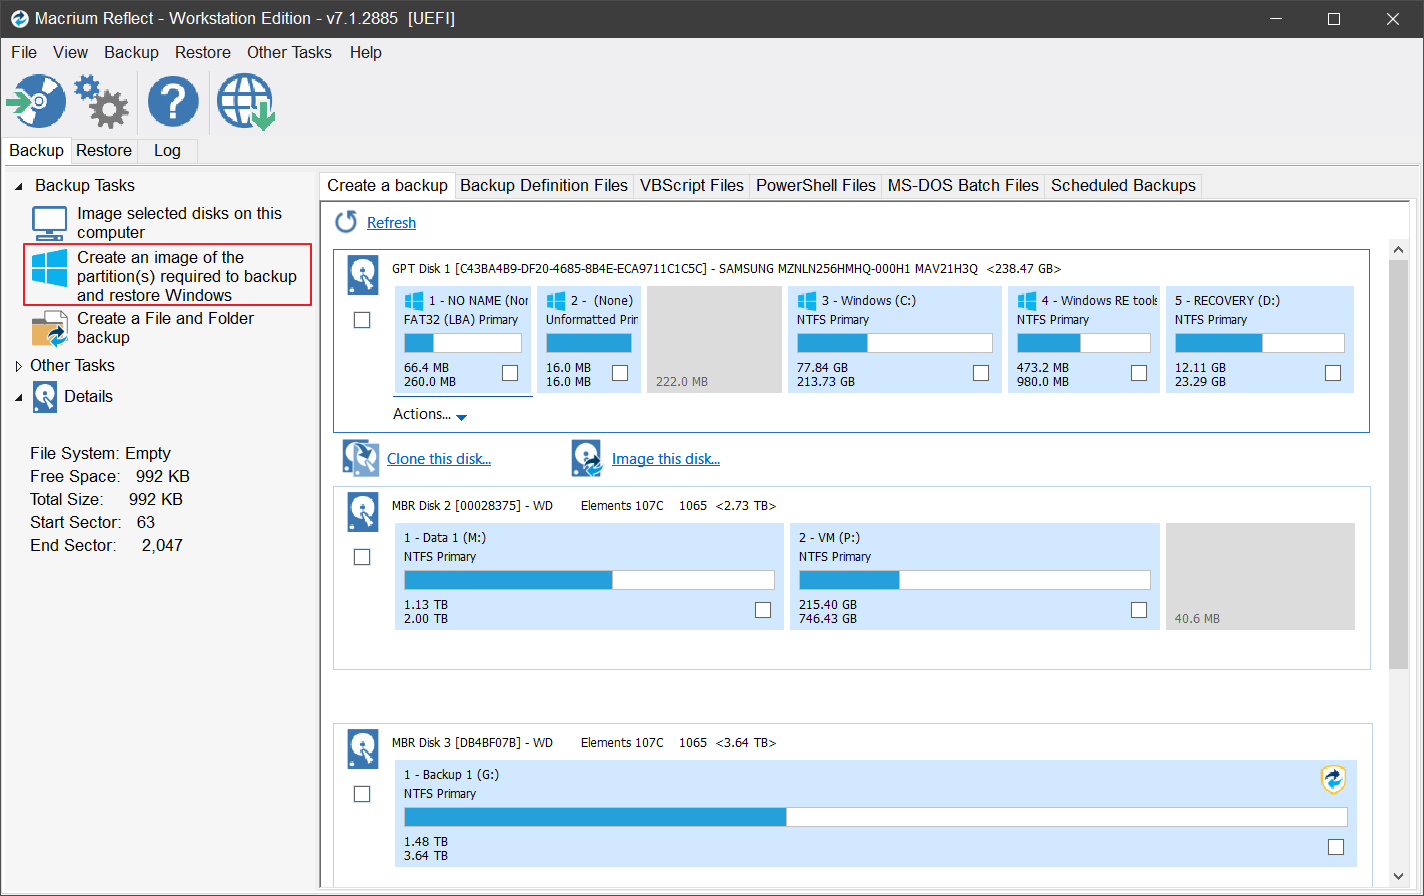Tick the checkbox for 2 - (None) partition
The height and width of the screenshot is (896, 1424).
[x=620, y=373]
